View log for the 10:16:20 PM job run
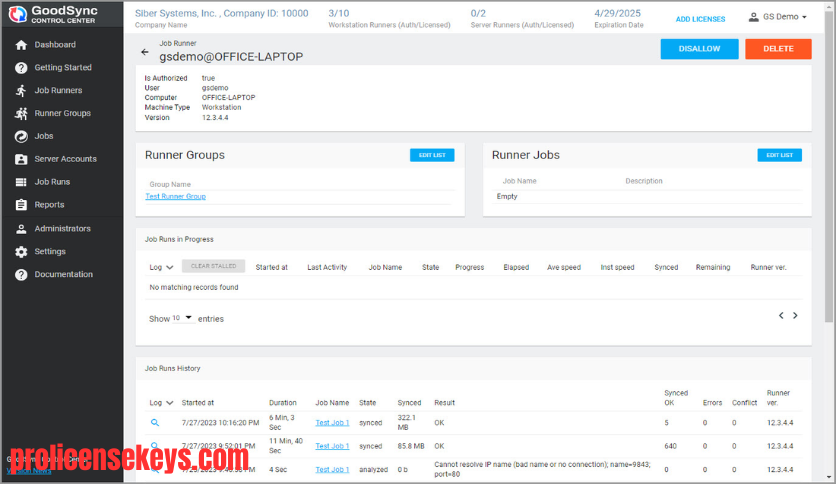 [x=155, y=423]
